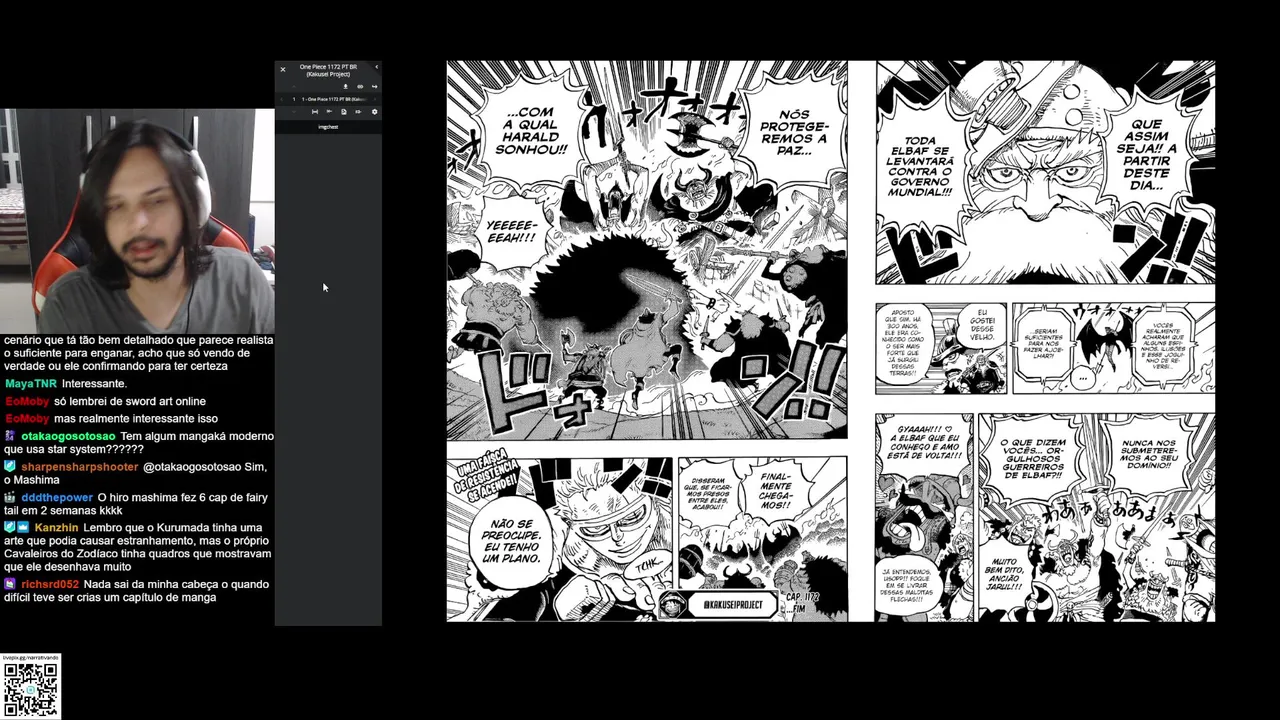Image resolution: width=1280 pixels, height=720 pixels.
Task: Click the up chevron above chapter selector
Action: [x=294, y=87]
